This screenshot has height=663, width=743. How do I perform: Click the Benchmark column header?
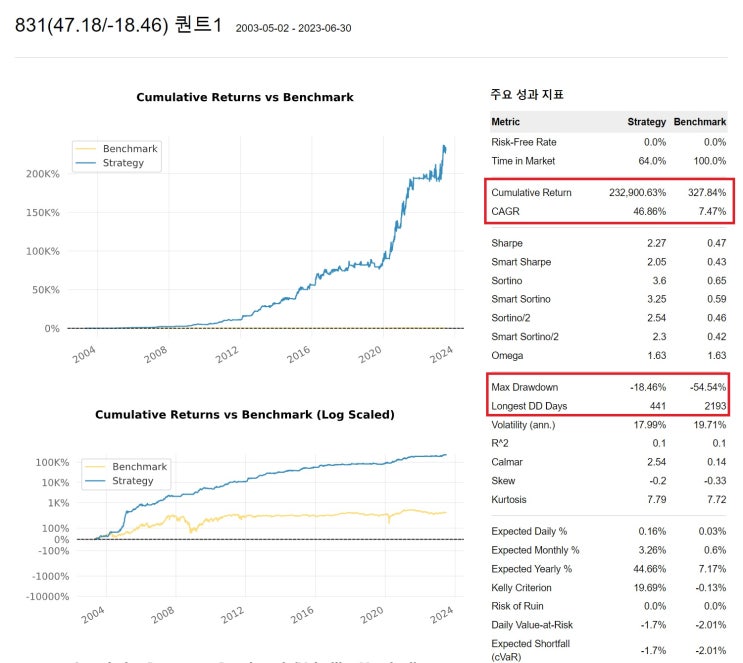click(700, 122)
